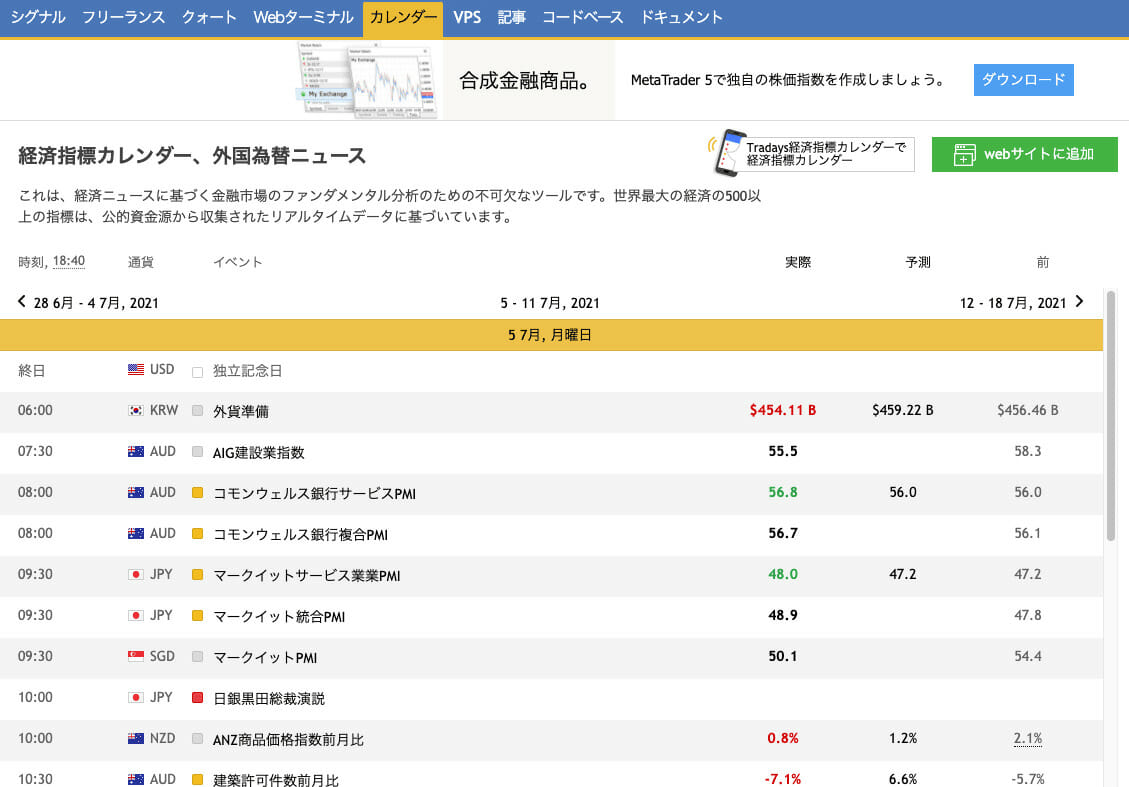Open the コードベース menu item
Viewport: 1129px width, 787px height.
583,17
